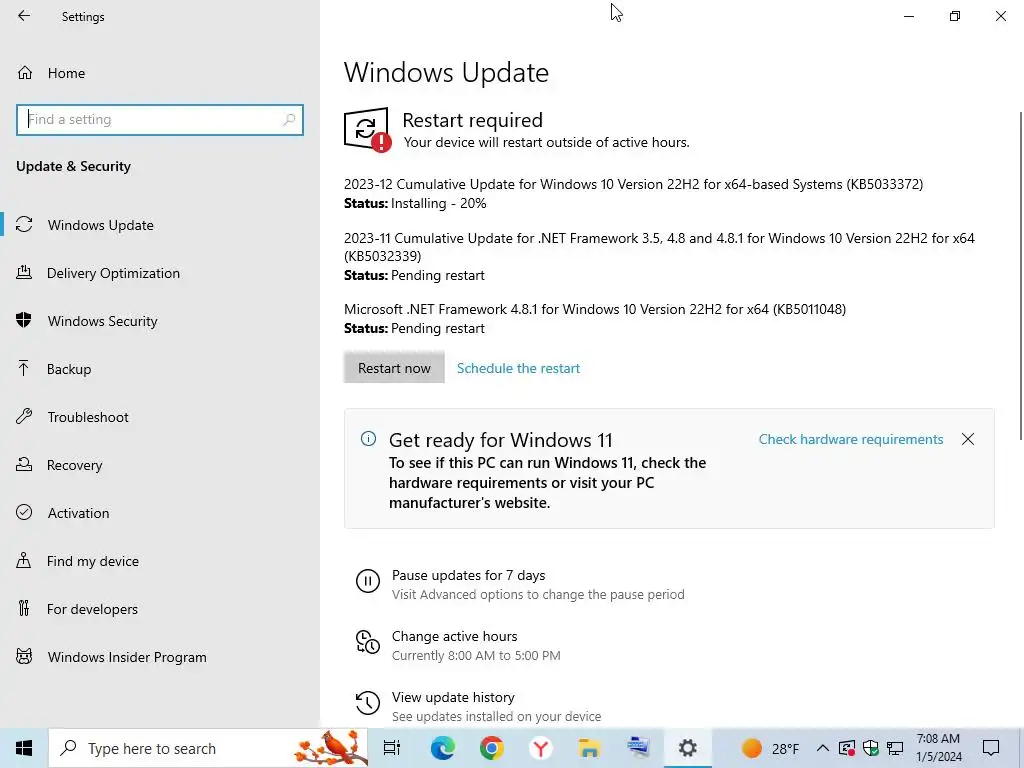
Task: Click the restart required status icon
Action: click(368, 129)
